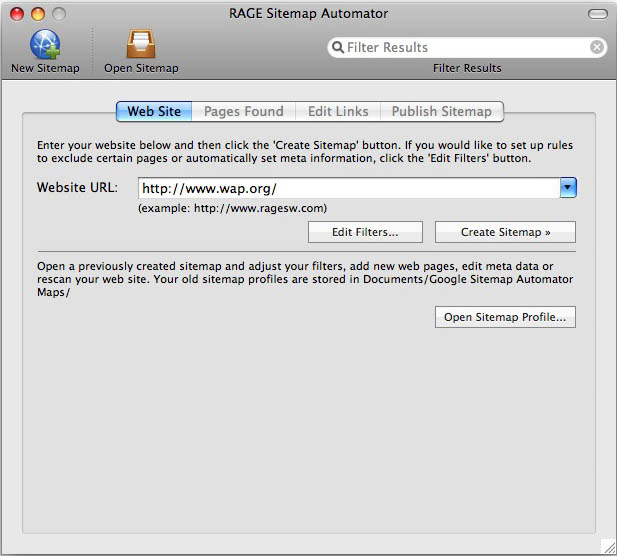The image size is (617, 556).
Task: Click Open Sitemap Profile... button
Action: 505,317
